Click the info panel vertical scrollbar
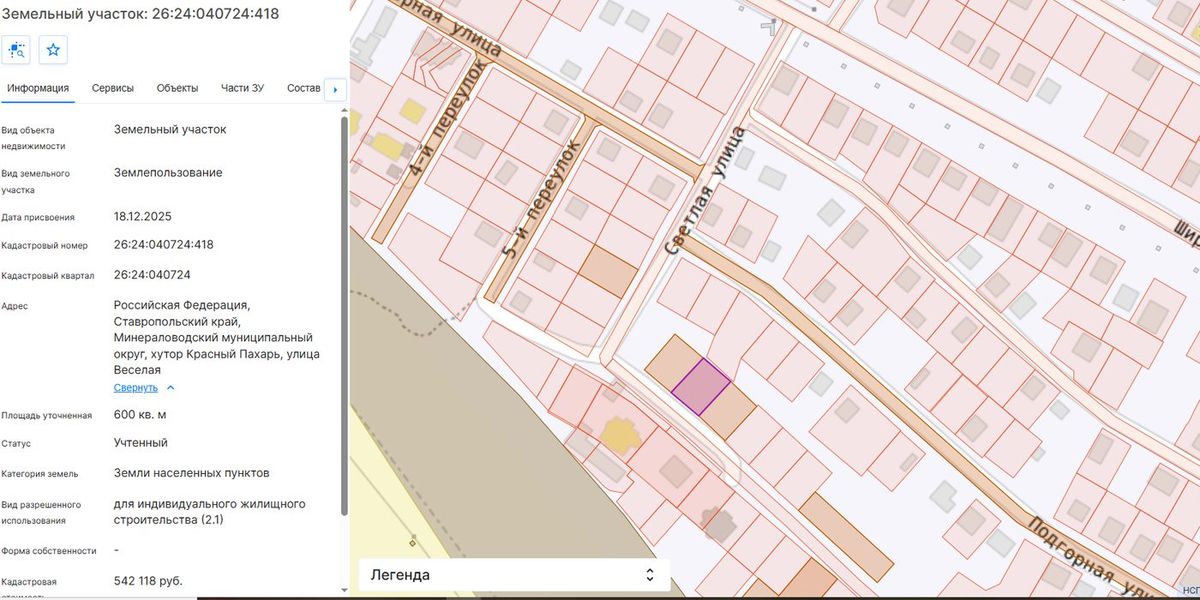Image resolution: width=1200 pixels, height=600 pixels. 345,315
